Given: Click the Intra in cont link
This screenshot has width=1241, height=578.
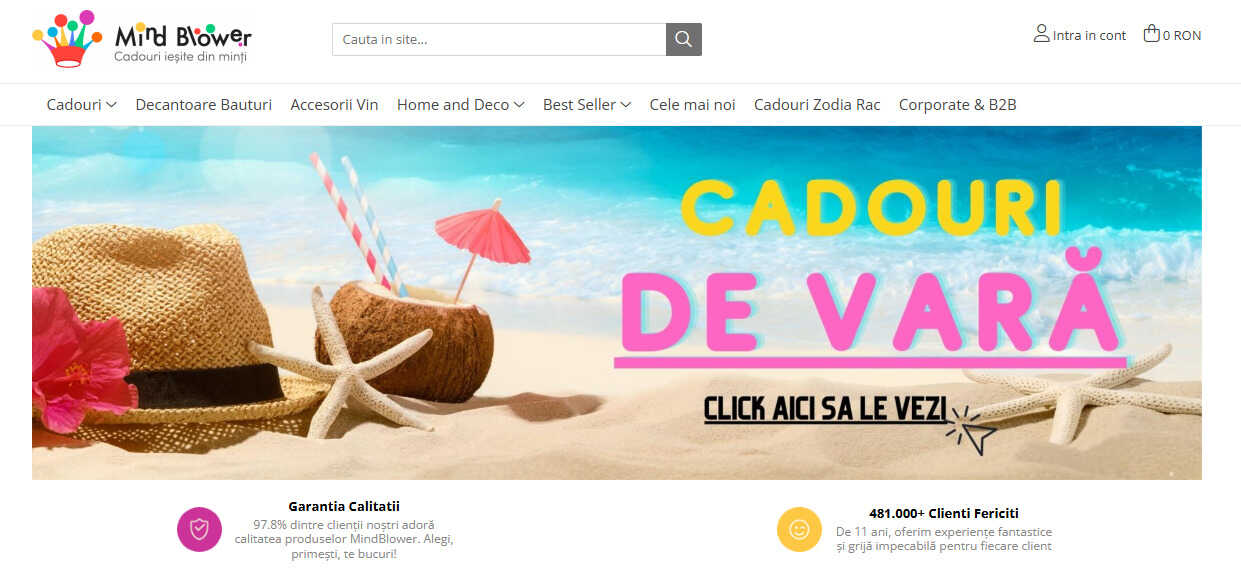Looking at the screenshot, I should [1089, 35].
